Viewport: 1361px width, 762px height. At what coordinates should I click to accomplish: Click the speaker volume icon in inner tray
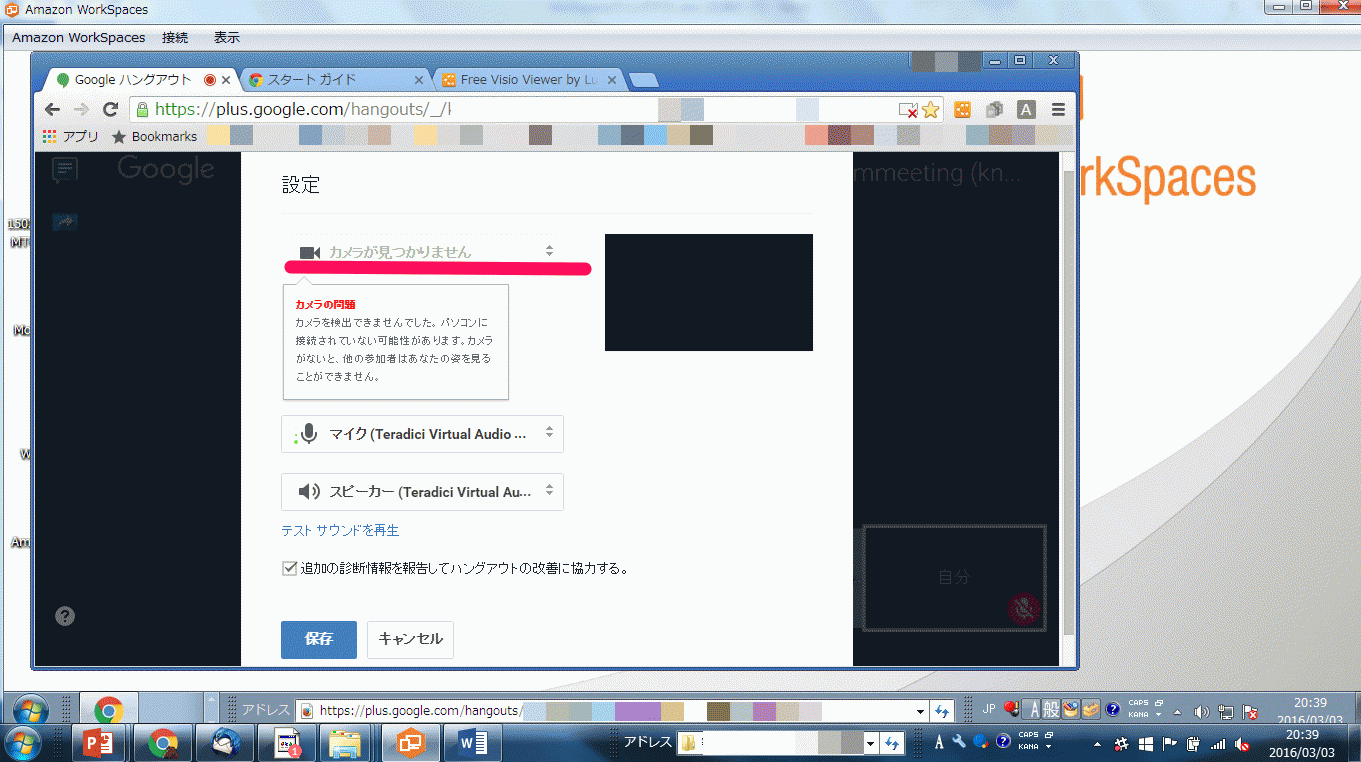tap(1201, 712)
